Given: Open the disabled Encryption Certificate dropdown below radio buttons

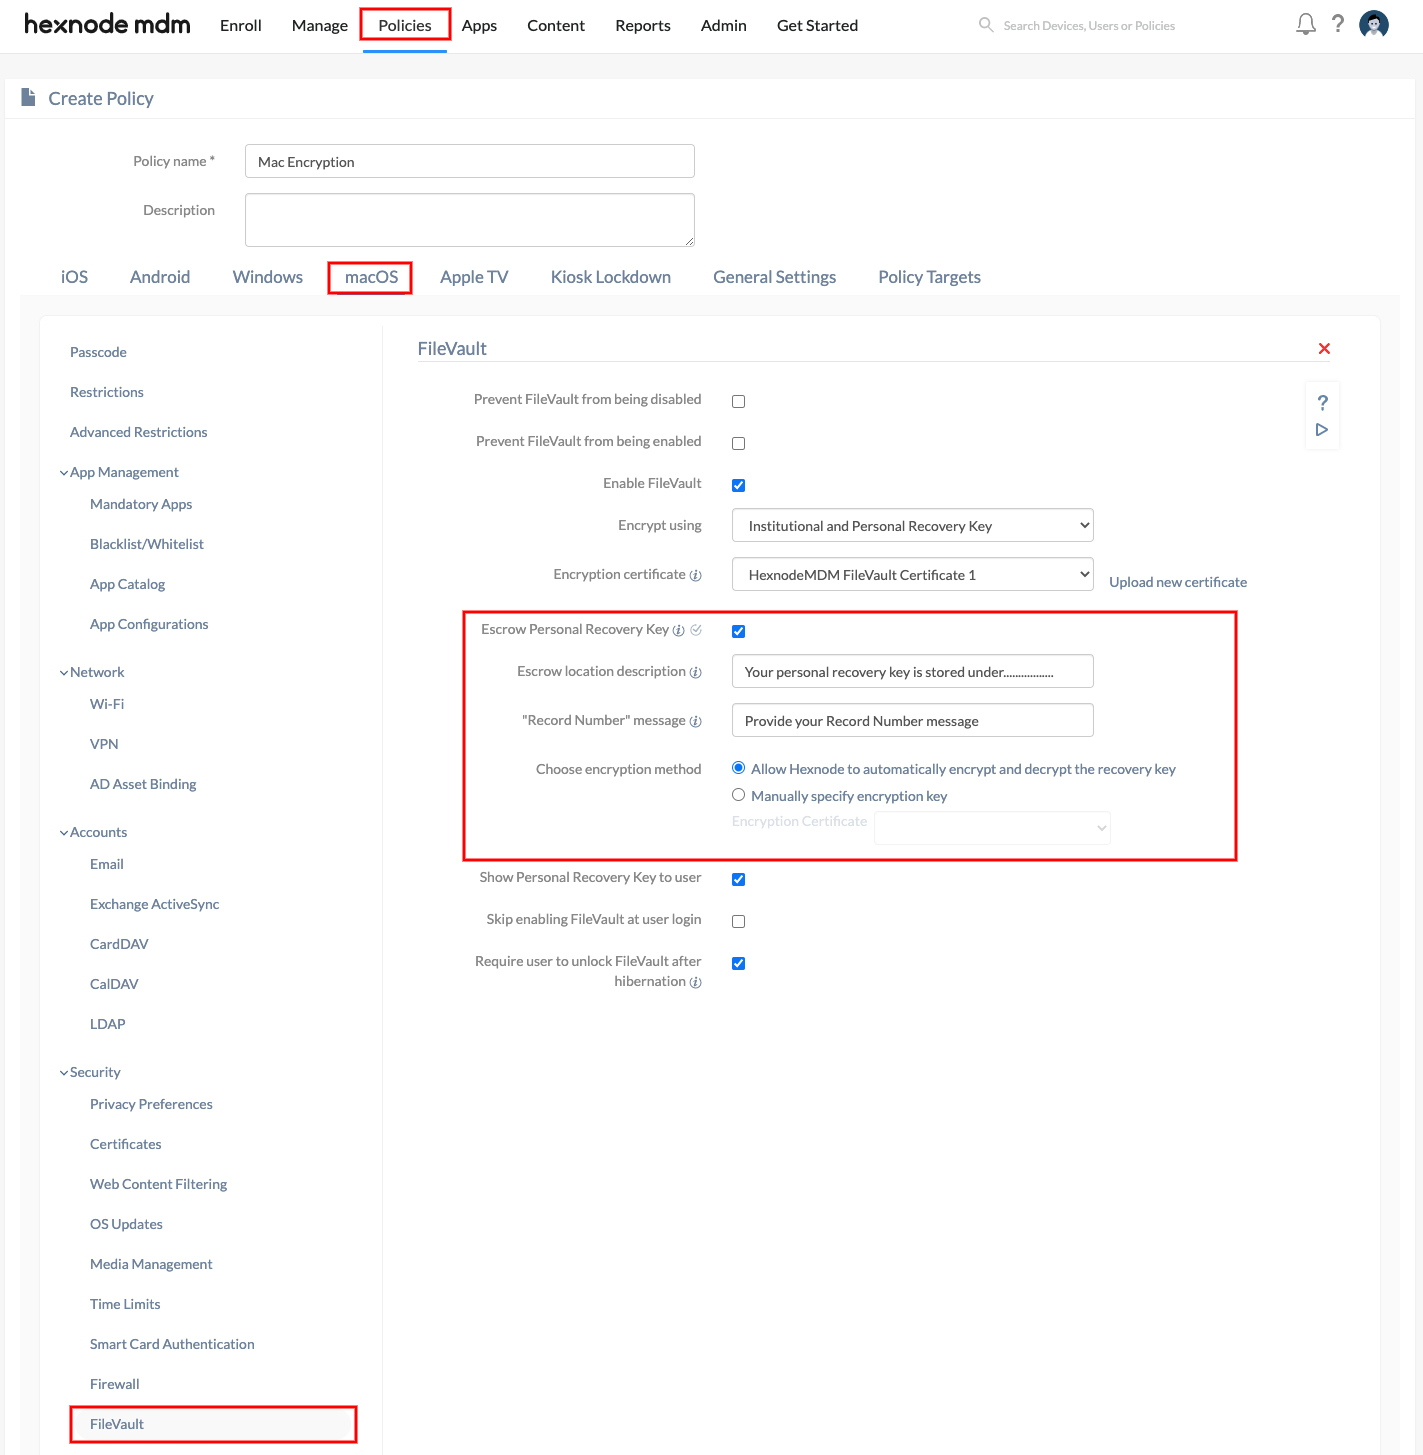Looking at the screenshot, I should (x=992, y=827).
